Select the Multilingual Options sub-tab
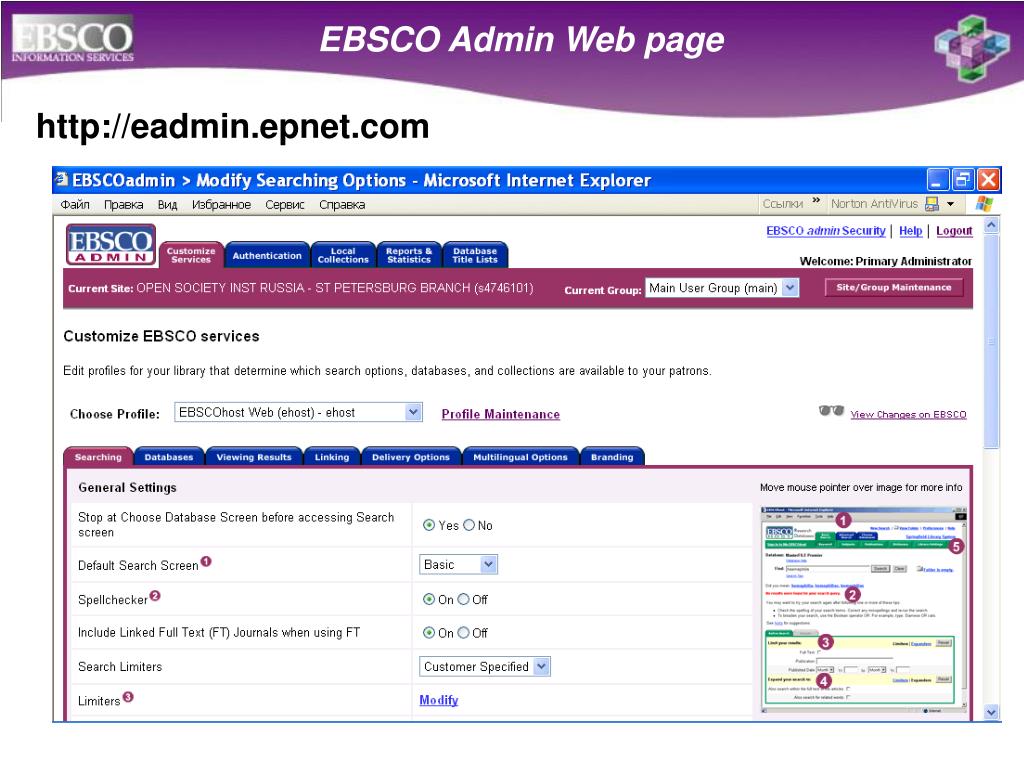 click(x=520, y=456)
